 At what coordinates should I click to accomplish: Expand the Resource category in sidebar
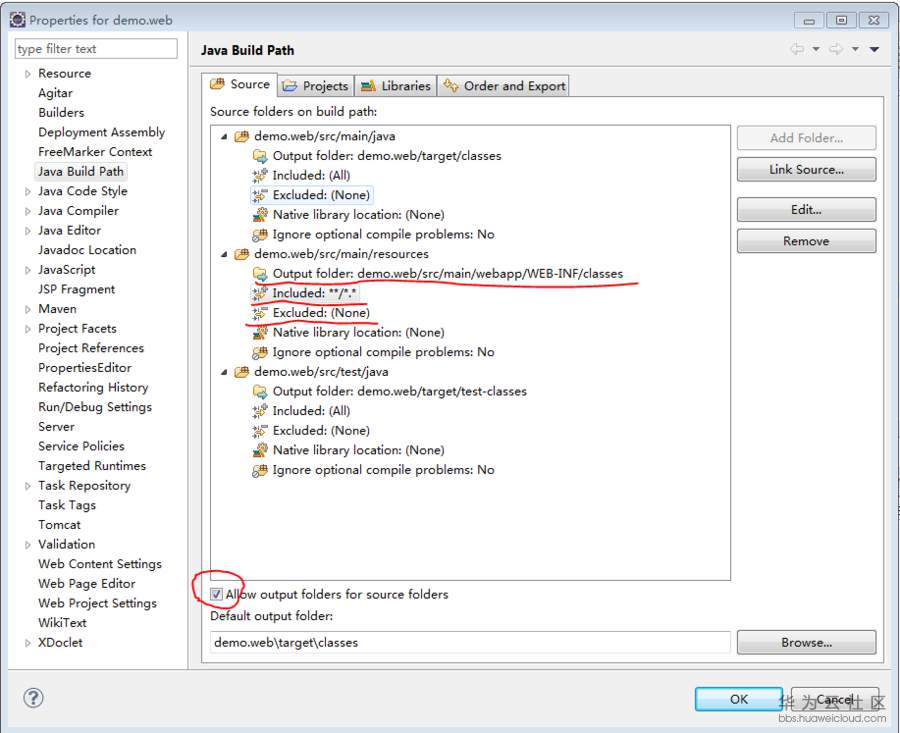[28, 73]
